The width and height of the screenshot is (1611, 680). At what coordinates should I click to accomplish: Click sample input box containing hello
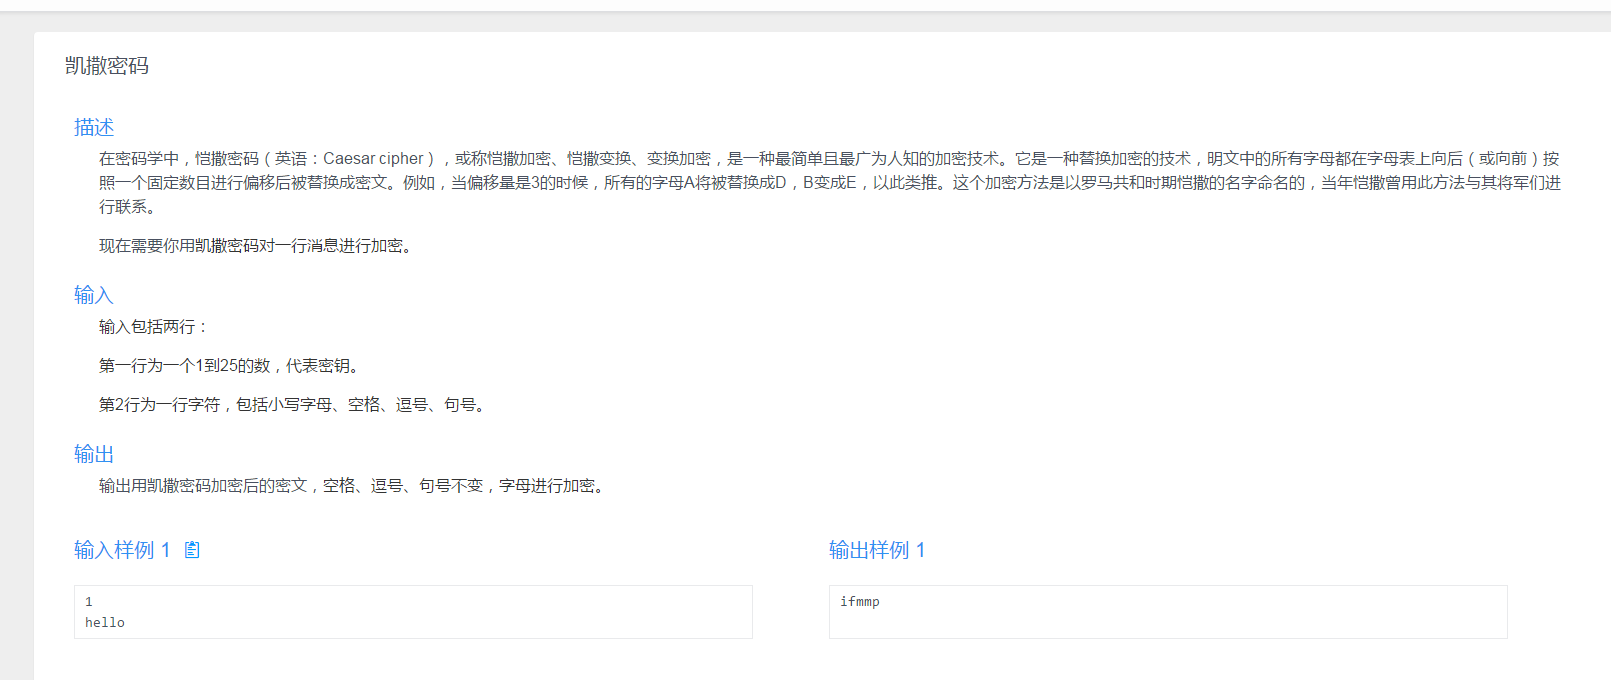coord(413,612)
